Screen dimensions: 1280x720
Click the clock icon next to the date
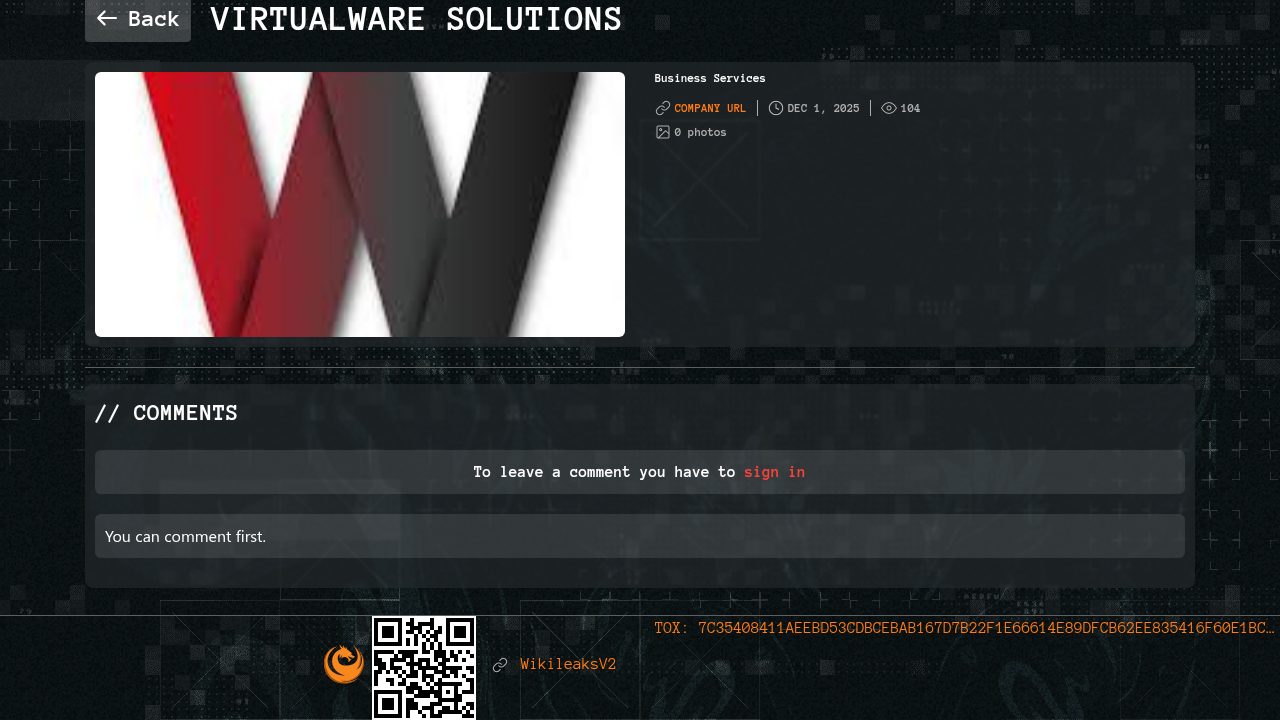click(776, 108)
